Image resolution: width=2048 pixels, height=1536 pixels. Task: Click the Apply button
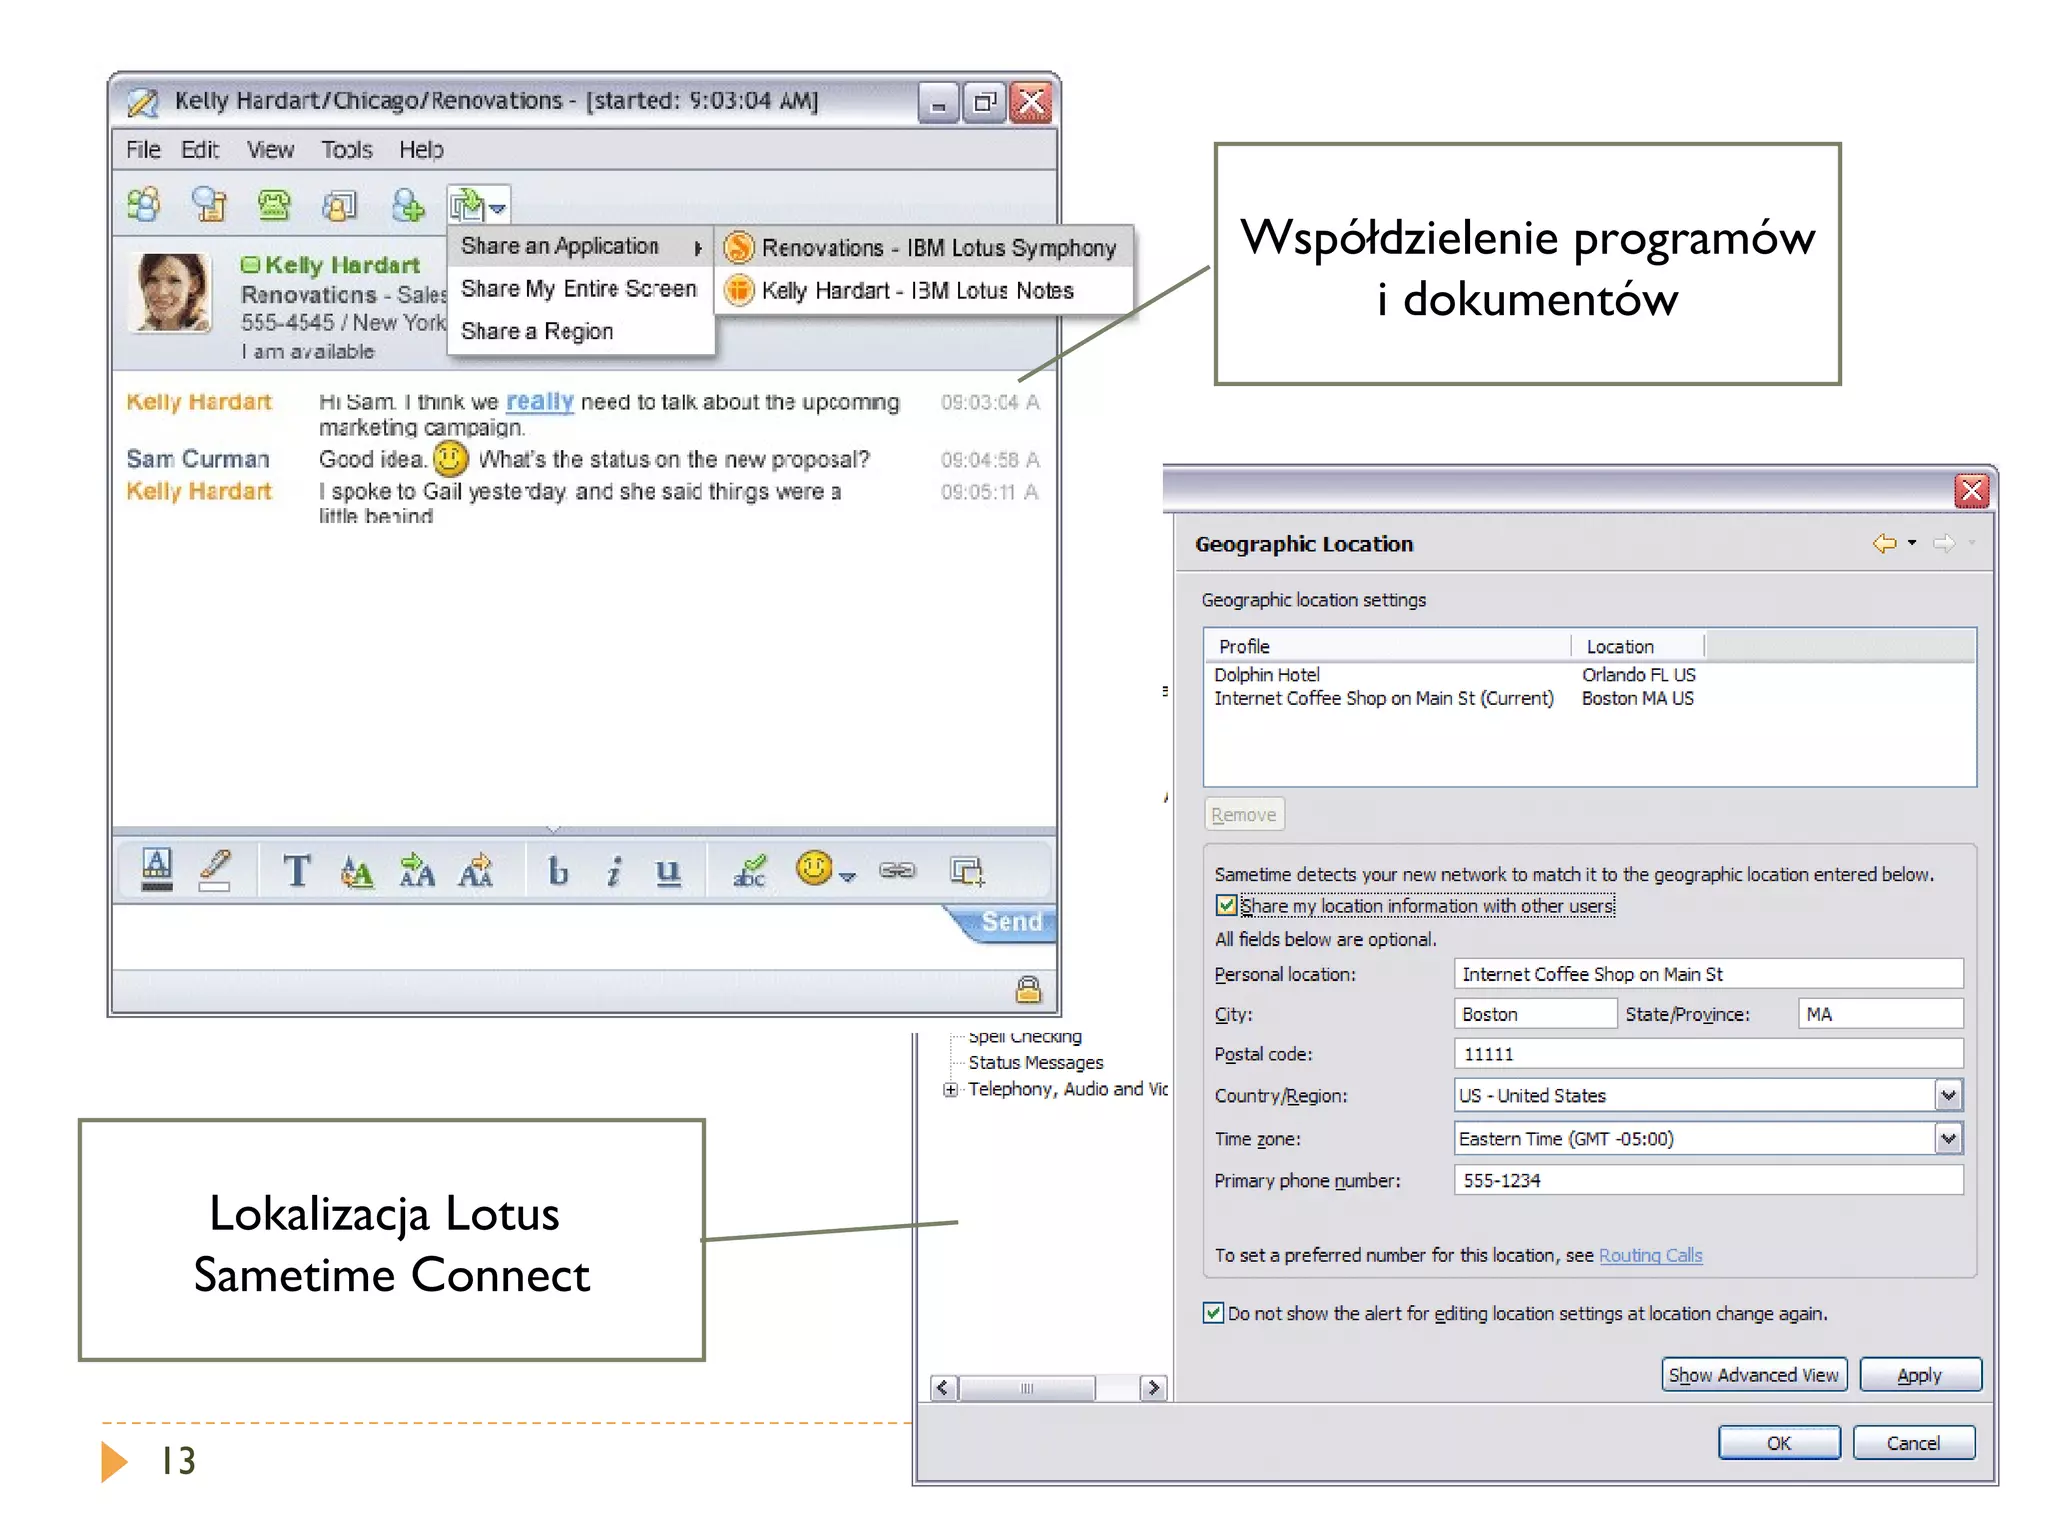point(1919,1375)
